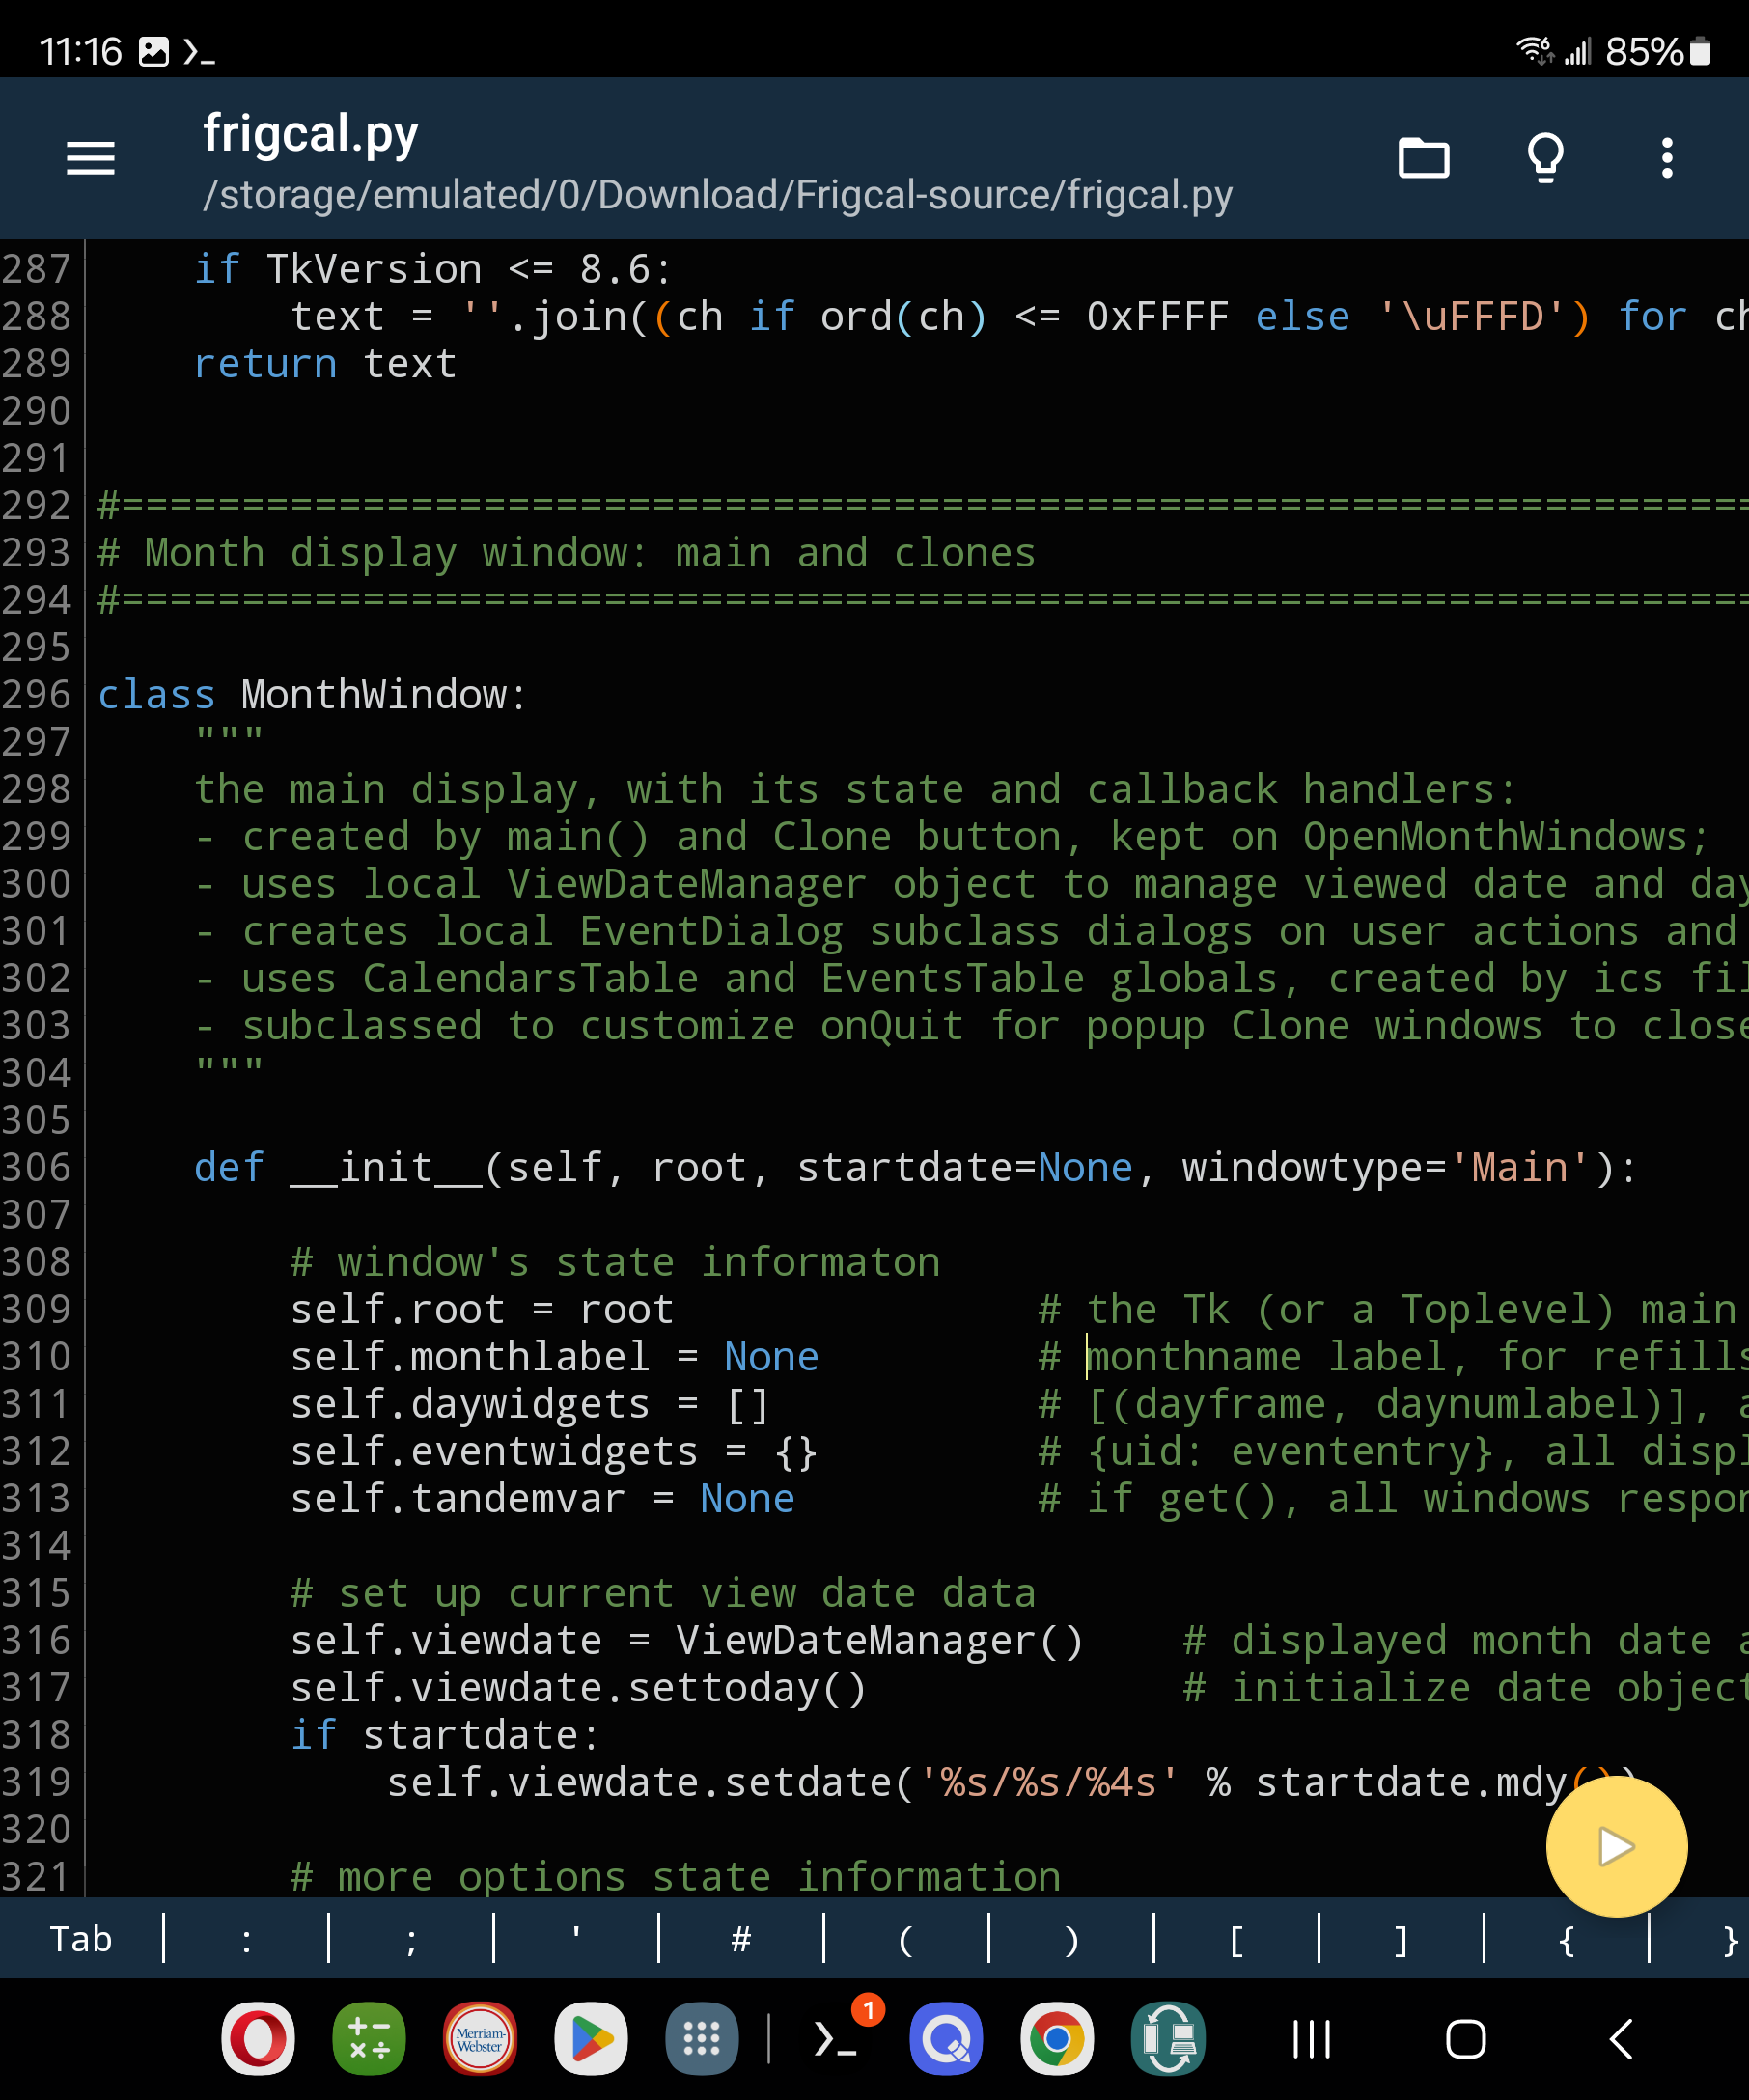
Task: Open the Merriam-Webster dictionary app
Action: [x=480, y=2039]
